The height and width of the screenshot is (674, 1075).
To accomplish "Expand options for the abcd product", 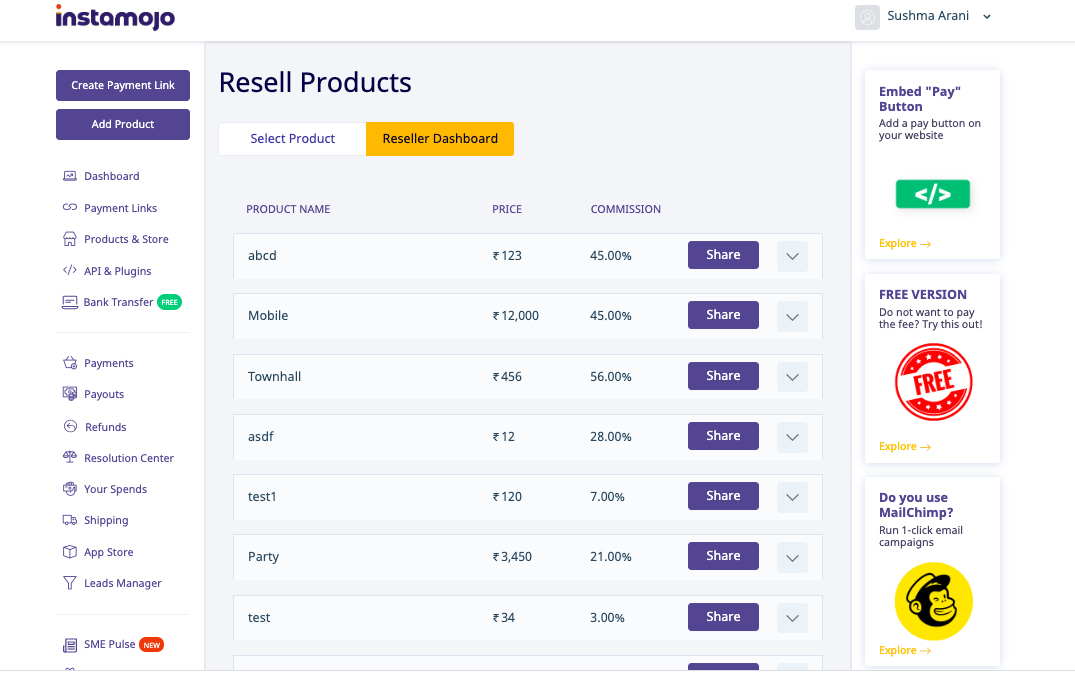I will pos(791,256).
